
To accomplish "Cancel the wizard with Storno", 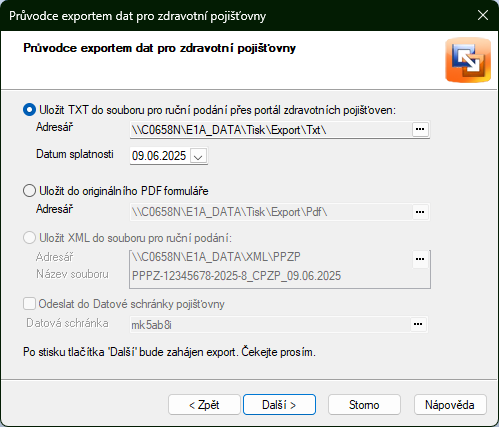I will [364, 405].
